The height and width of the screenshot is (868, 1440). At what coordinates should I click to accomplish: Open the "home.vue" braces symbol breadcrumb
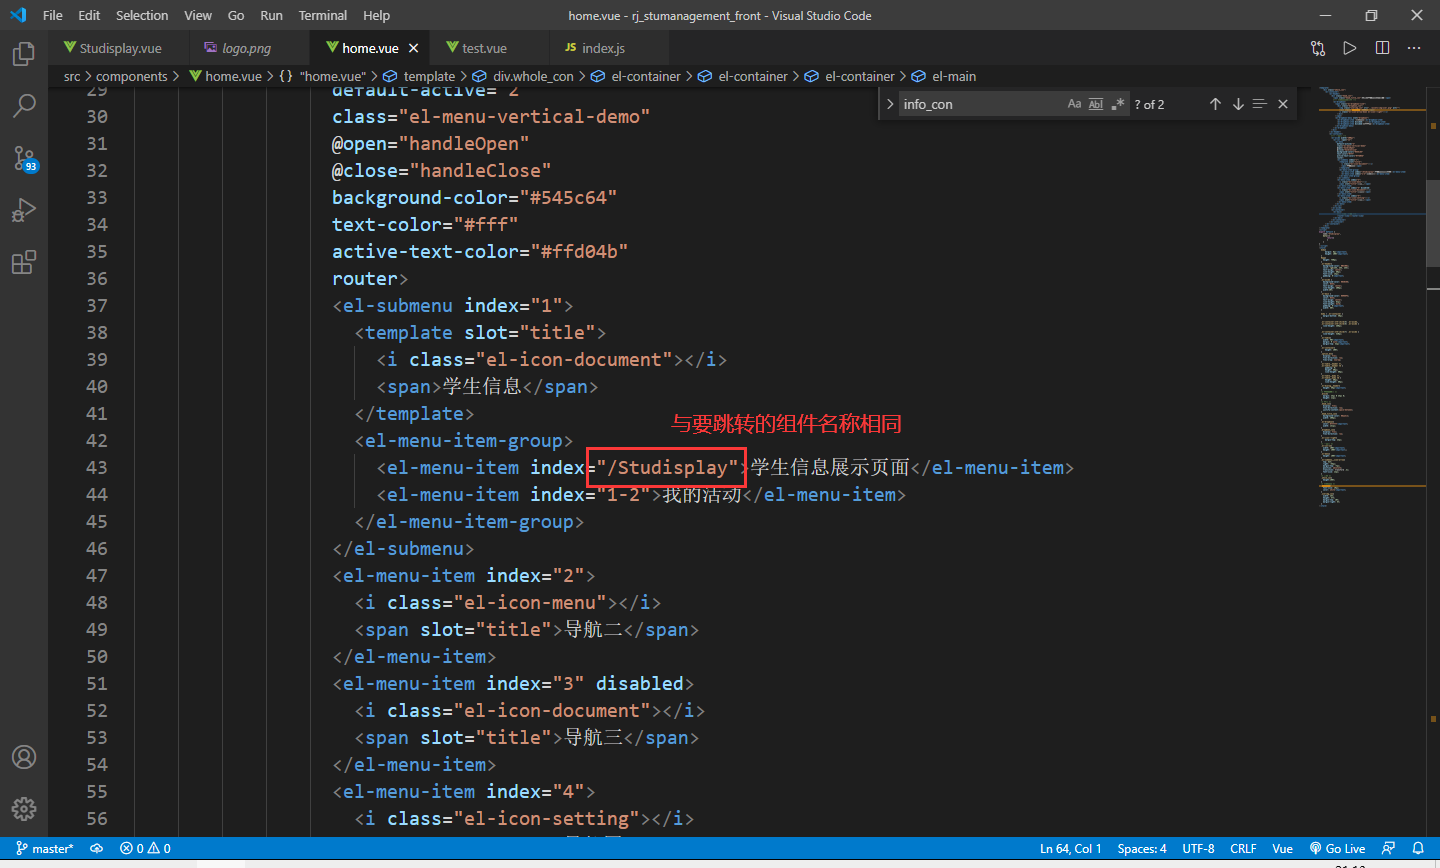pyautogui.click(x=323, y=76)
